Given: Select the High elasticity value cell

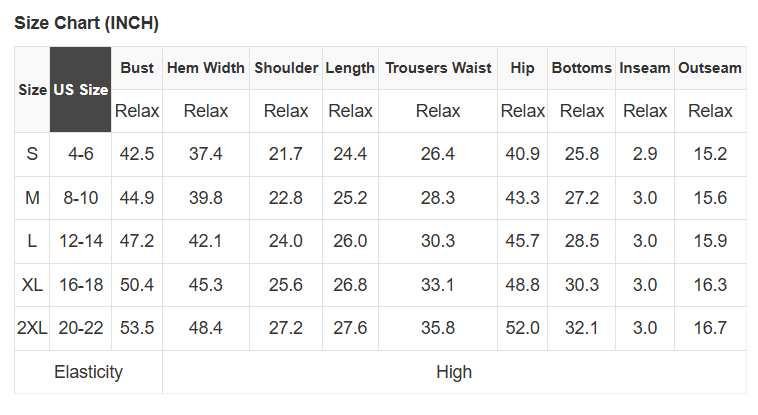Looking at the screenshot, I should [453, 372].
